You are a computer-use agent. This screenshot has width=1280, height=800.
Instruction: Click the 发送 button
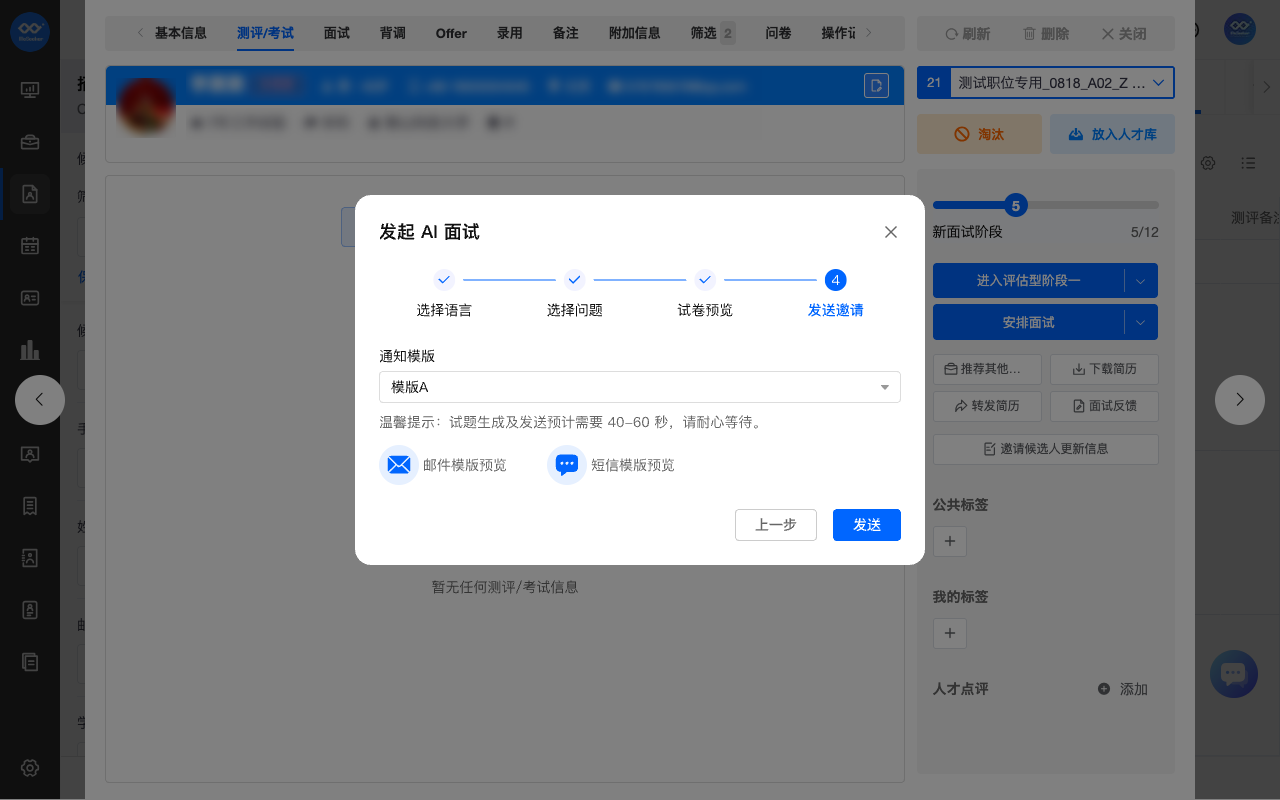pos(867,525)
